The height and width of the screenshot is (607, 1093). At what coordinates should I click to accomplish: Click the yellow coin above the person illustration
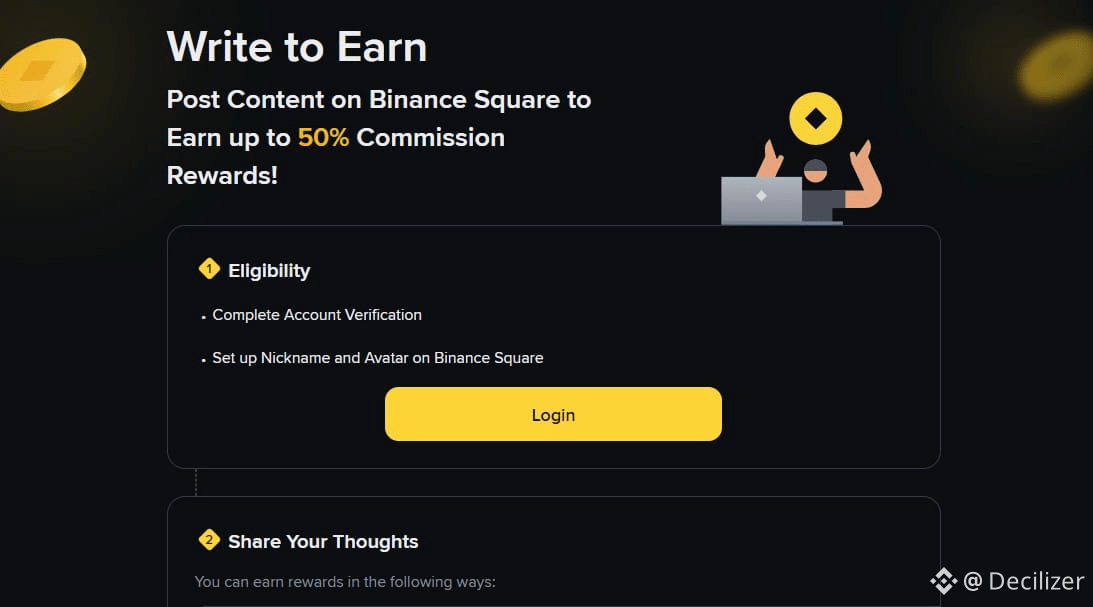(816, 119)
